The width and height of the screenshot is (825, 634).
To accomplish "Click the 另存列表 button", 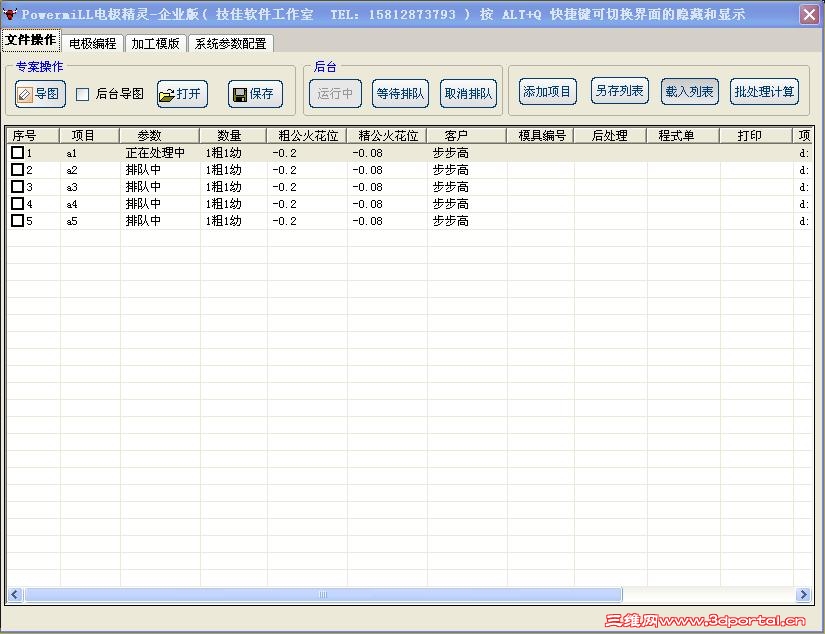I will [620, 90].
